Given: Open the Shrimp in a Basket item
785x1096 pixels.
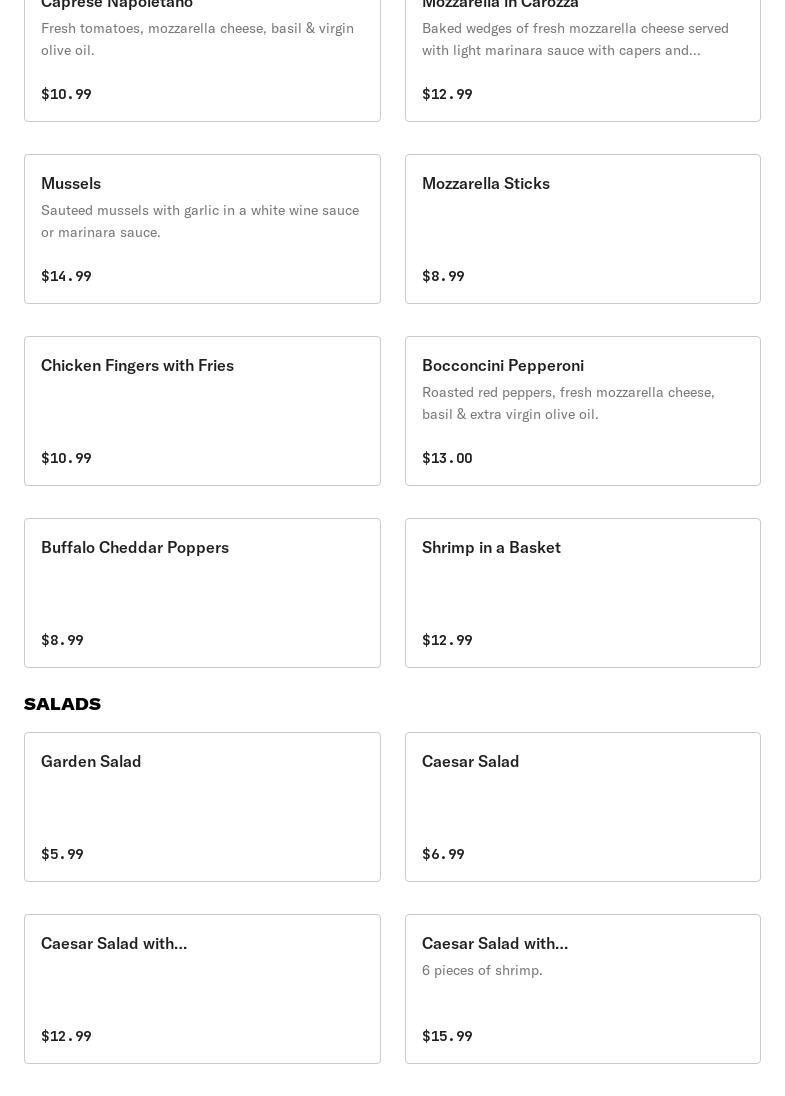Looking at the screenshot, I should point(582,593).
